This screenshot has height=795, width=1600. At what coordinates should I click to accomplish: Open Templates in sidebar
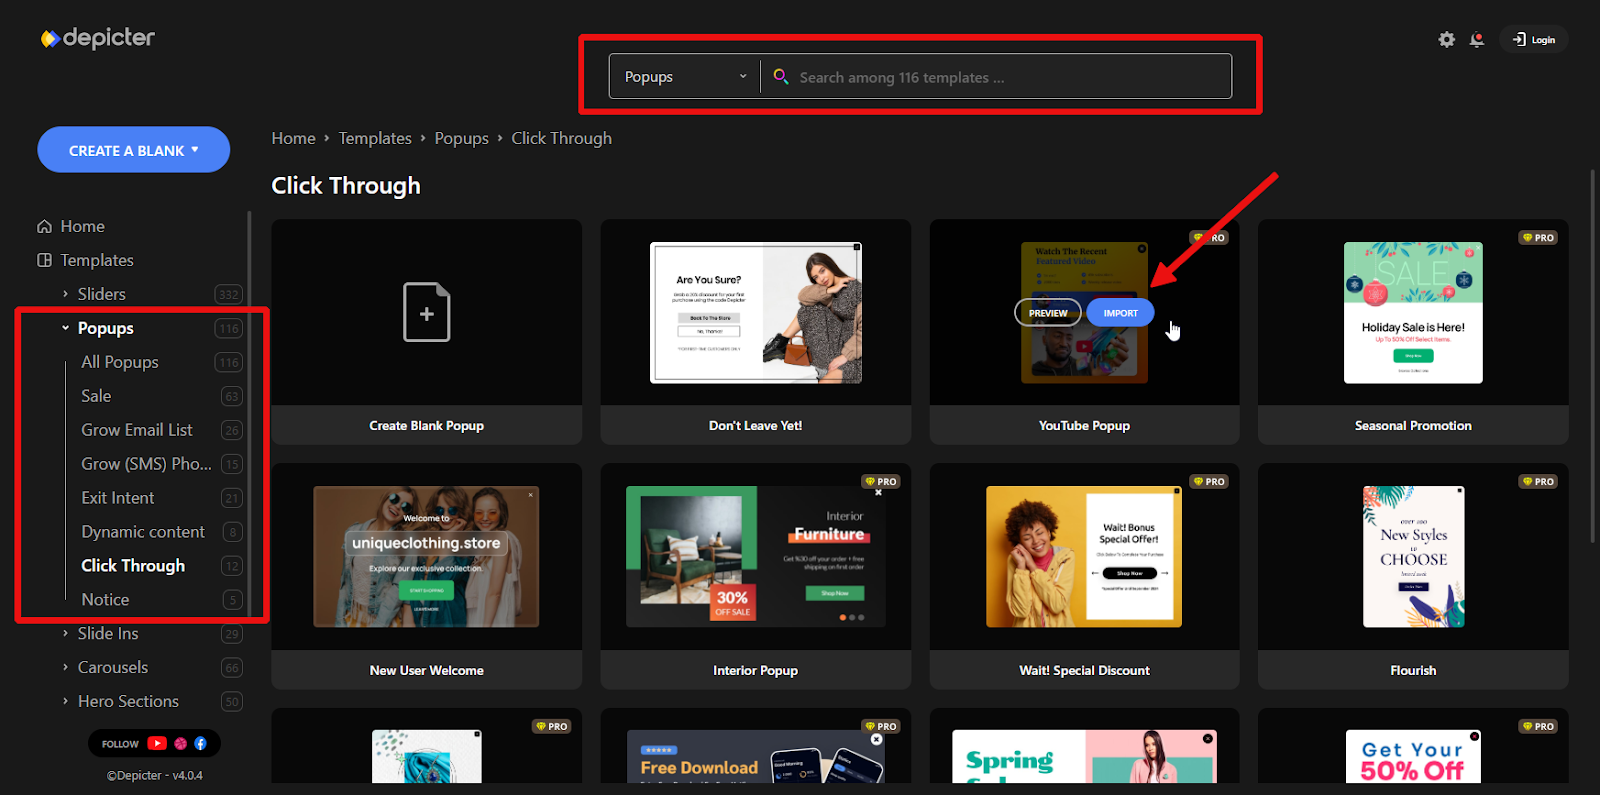click(x=97, y=260)
